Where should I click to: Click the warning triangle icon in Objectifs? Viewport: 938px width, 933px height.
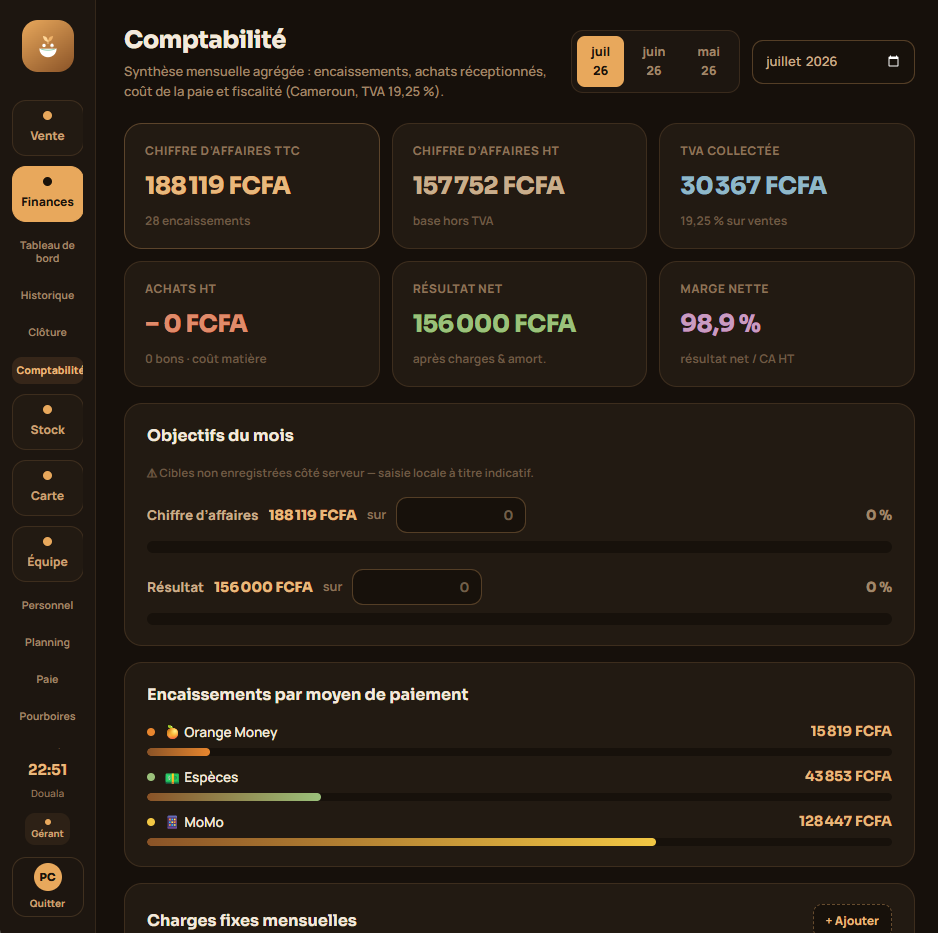tap(152, 473)
